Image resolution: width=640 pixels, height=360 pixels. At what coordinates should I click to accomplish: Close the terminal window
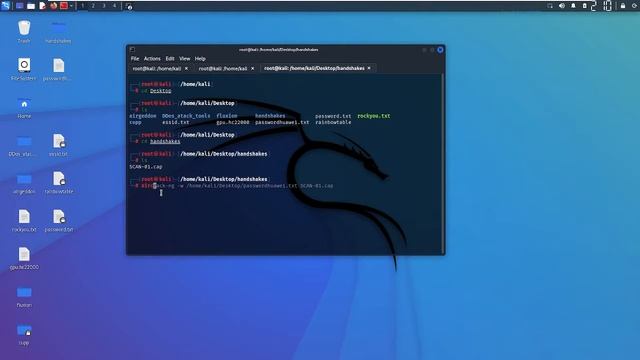point(440,50)
